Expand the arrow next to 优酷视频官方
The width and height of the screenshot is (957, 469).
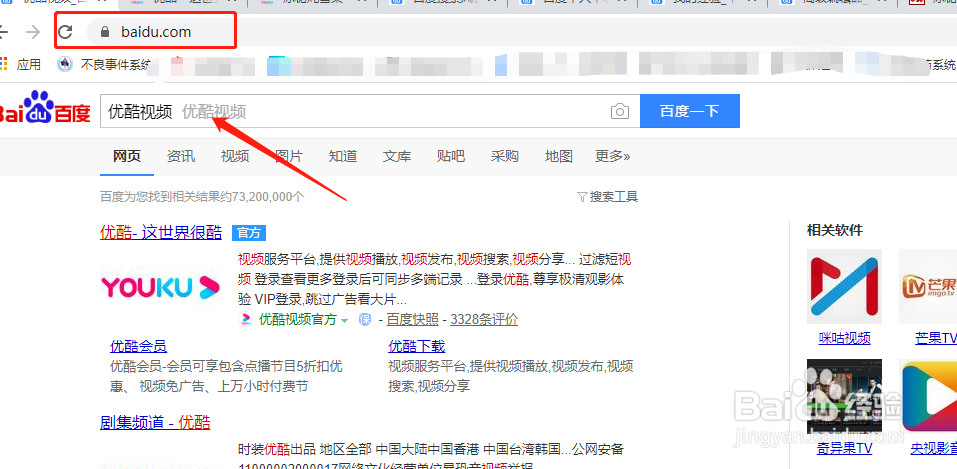coord(344,321)
